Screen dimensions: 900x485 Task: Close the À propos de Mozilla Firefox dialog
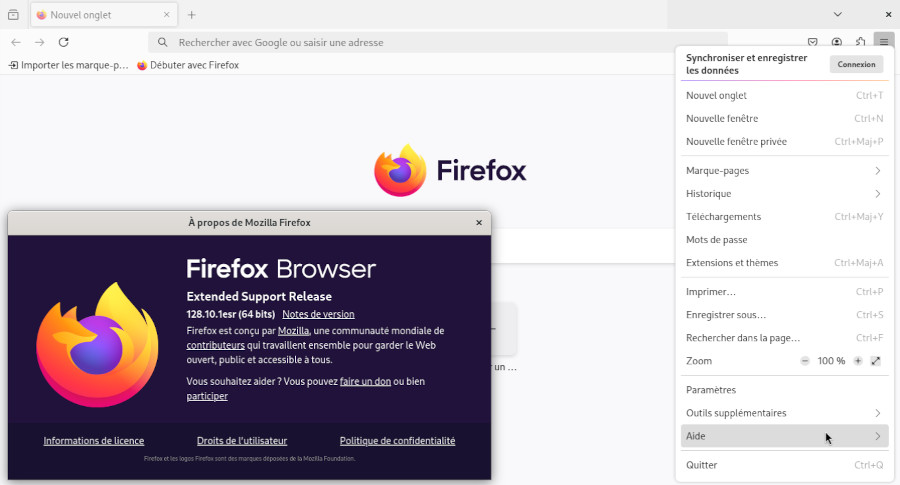[x=479, y=223]
